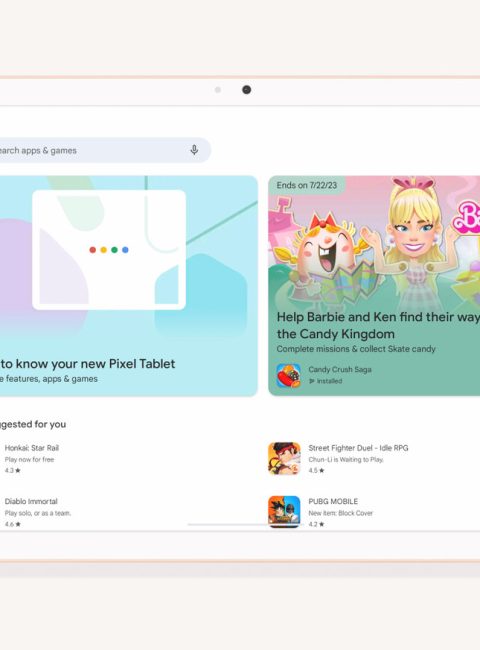This screenshot has height=650, width=480.
Task: Select "features, apps & games" subtitle
Action: [x=52, y=379]
